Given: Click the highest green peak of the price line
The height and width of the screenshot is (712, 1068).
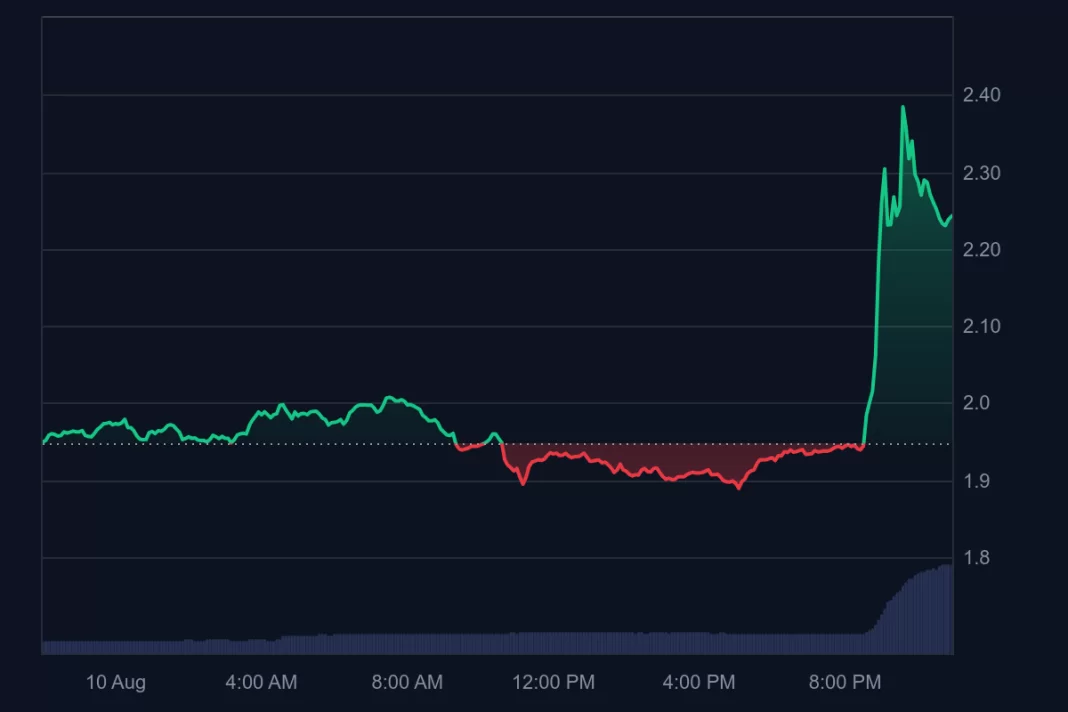Looking at the screenshot, I should pos(903,107).
